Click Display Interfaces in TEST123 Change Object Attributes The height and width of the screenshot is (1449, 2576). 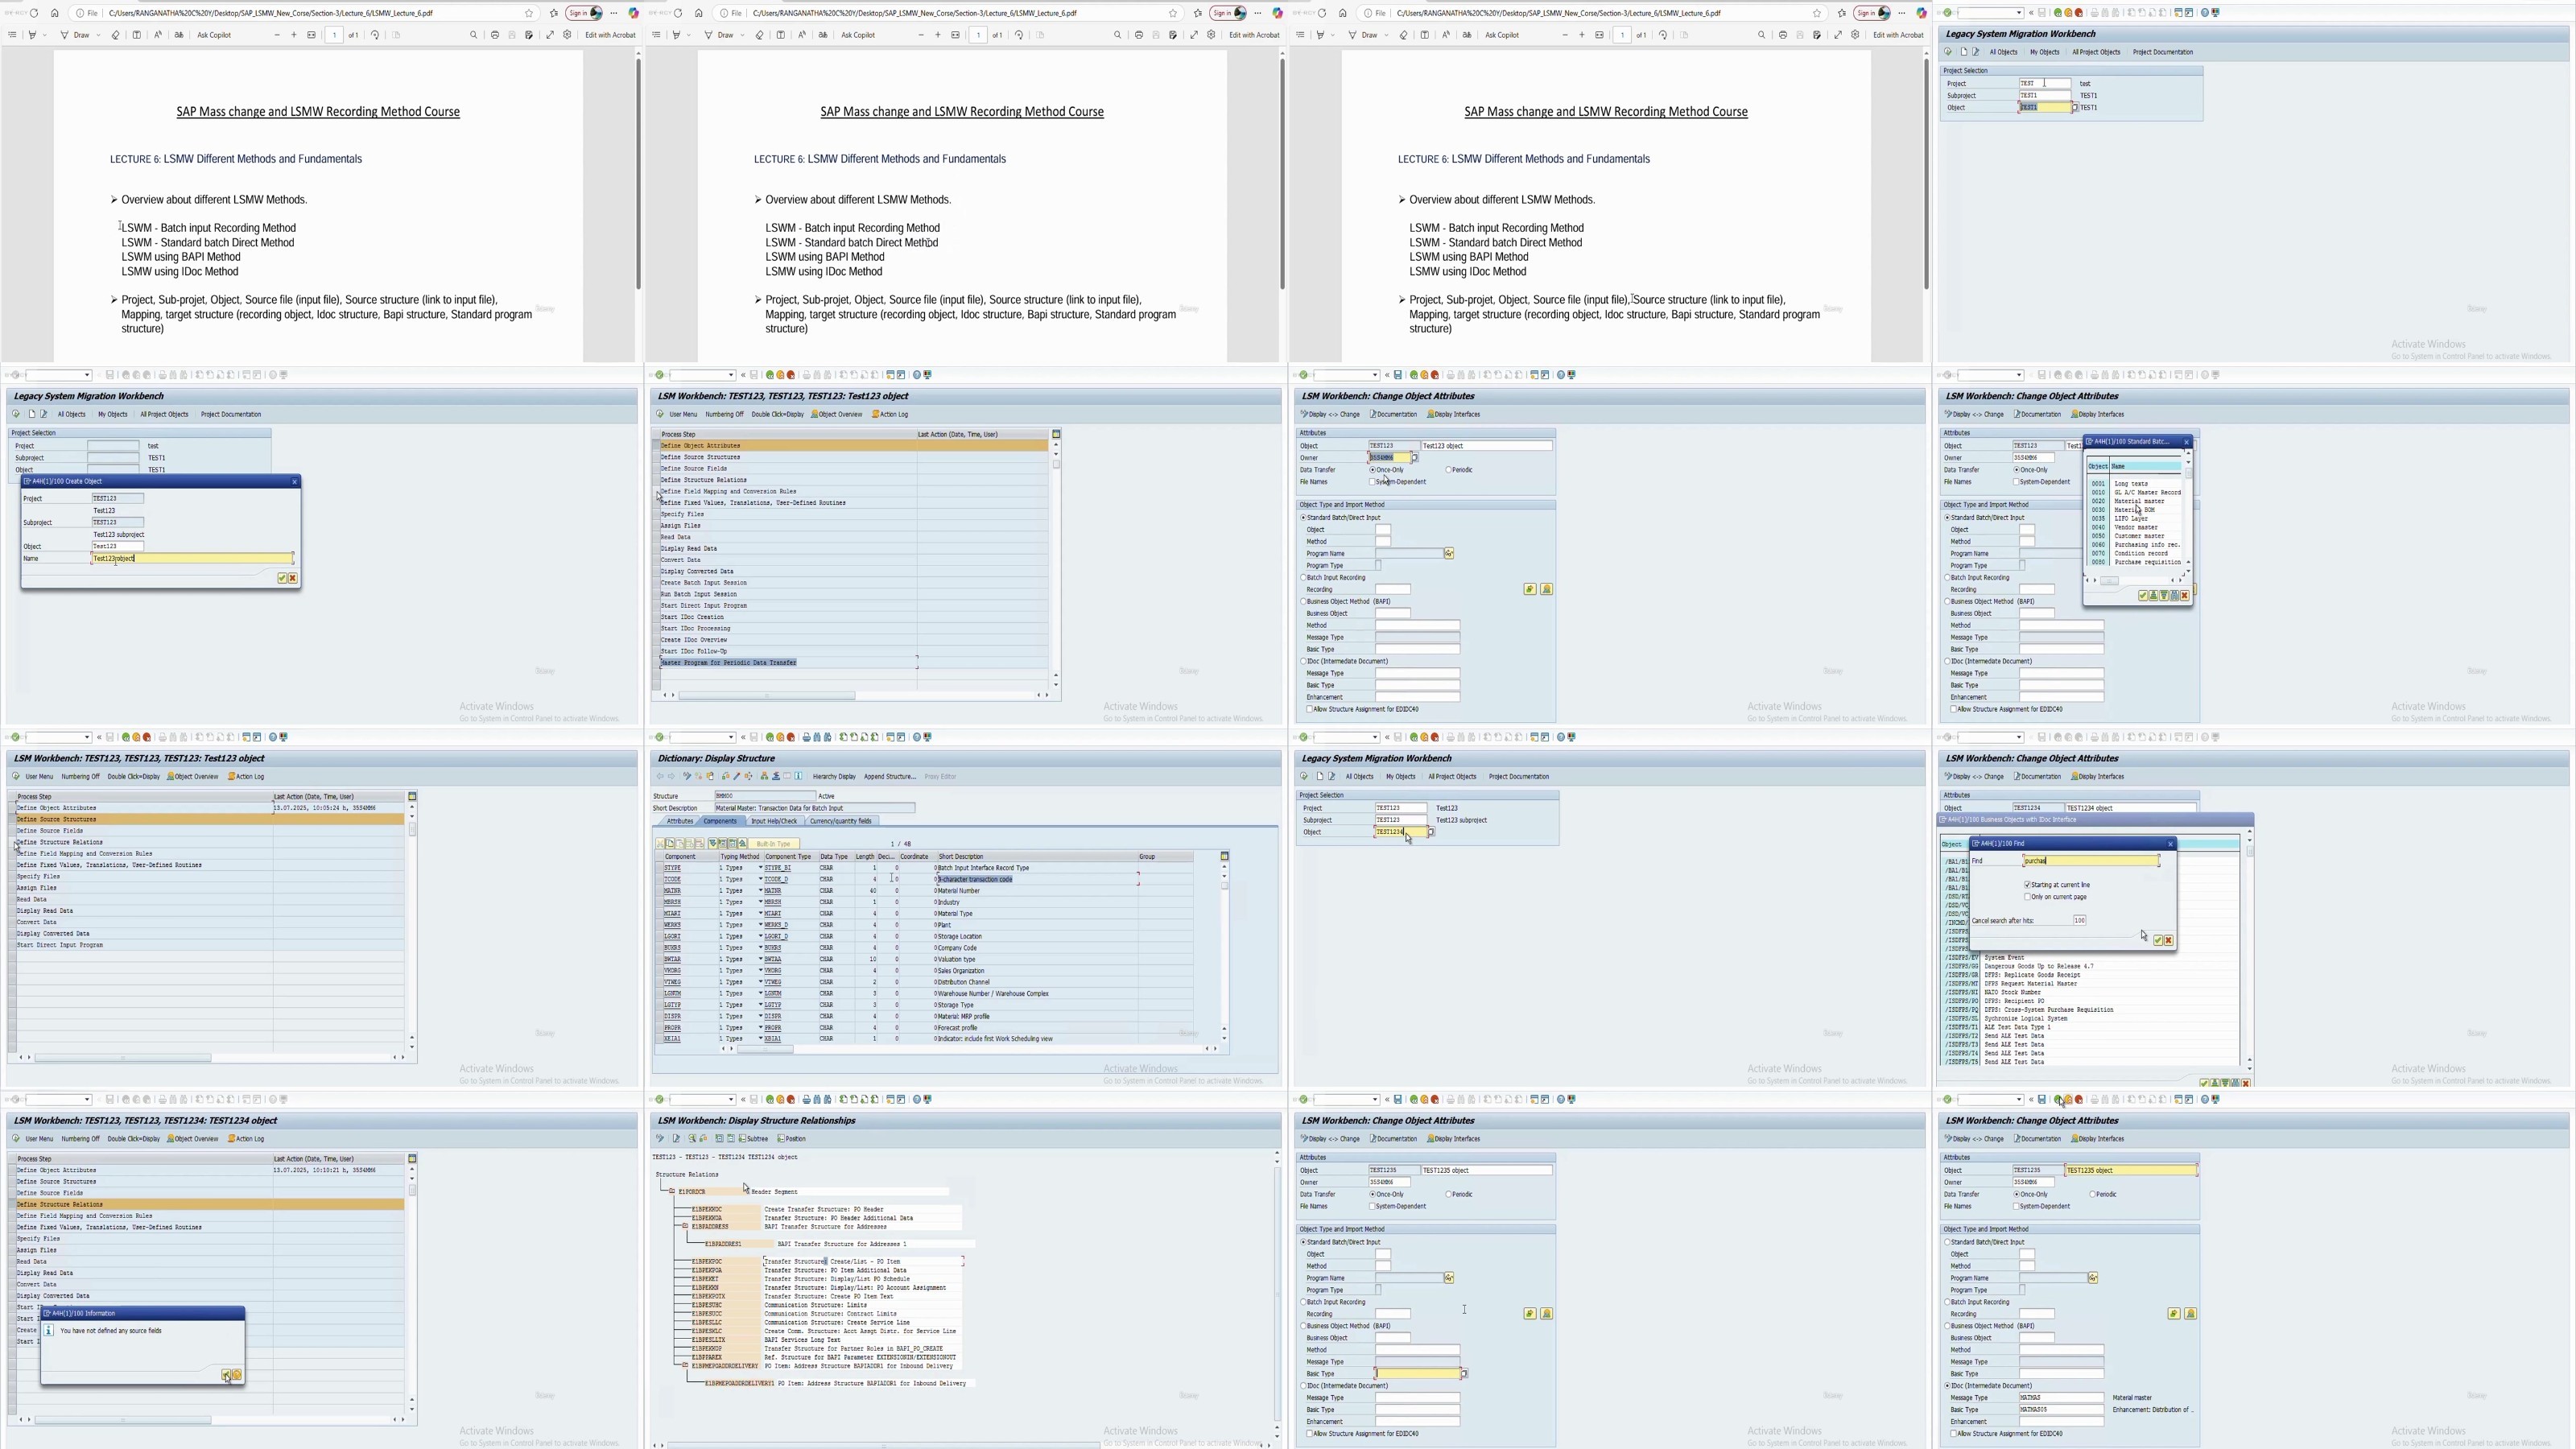[x=1454, y=414]
